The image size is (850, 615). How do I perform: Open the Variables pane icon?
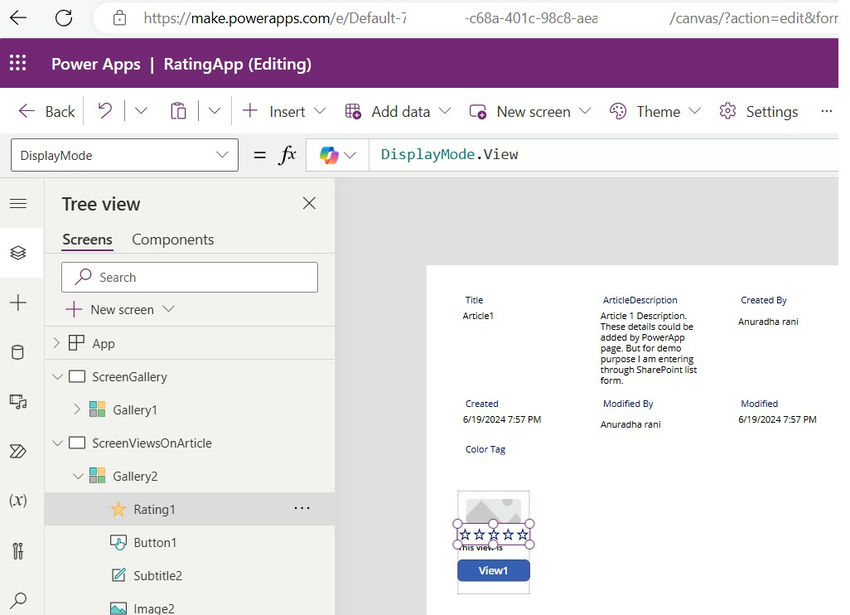[18, 500]
